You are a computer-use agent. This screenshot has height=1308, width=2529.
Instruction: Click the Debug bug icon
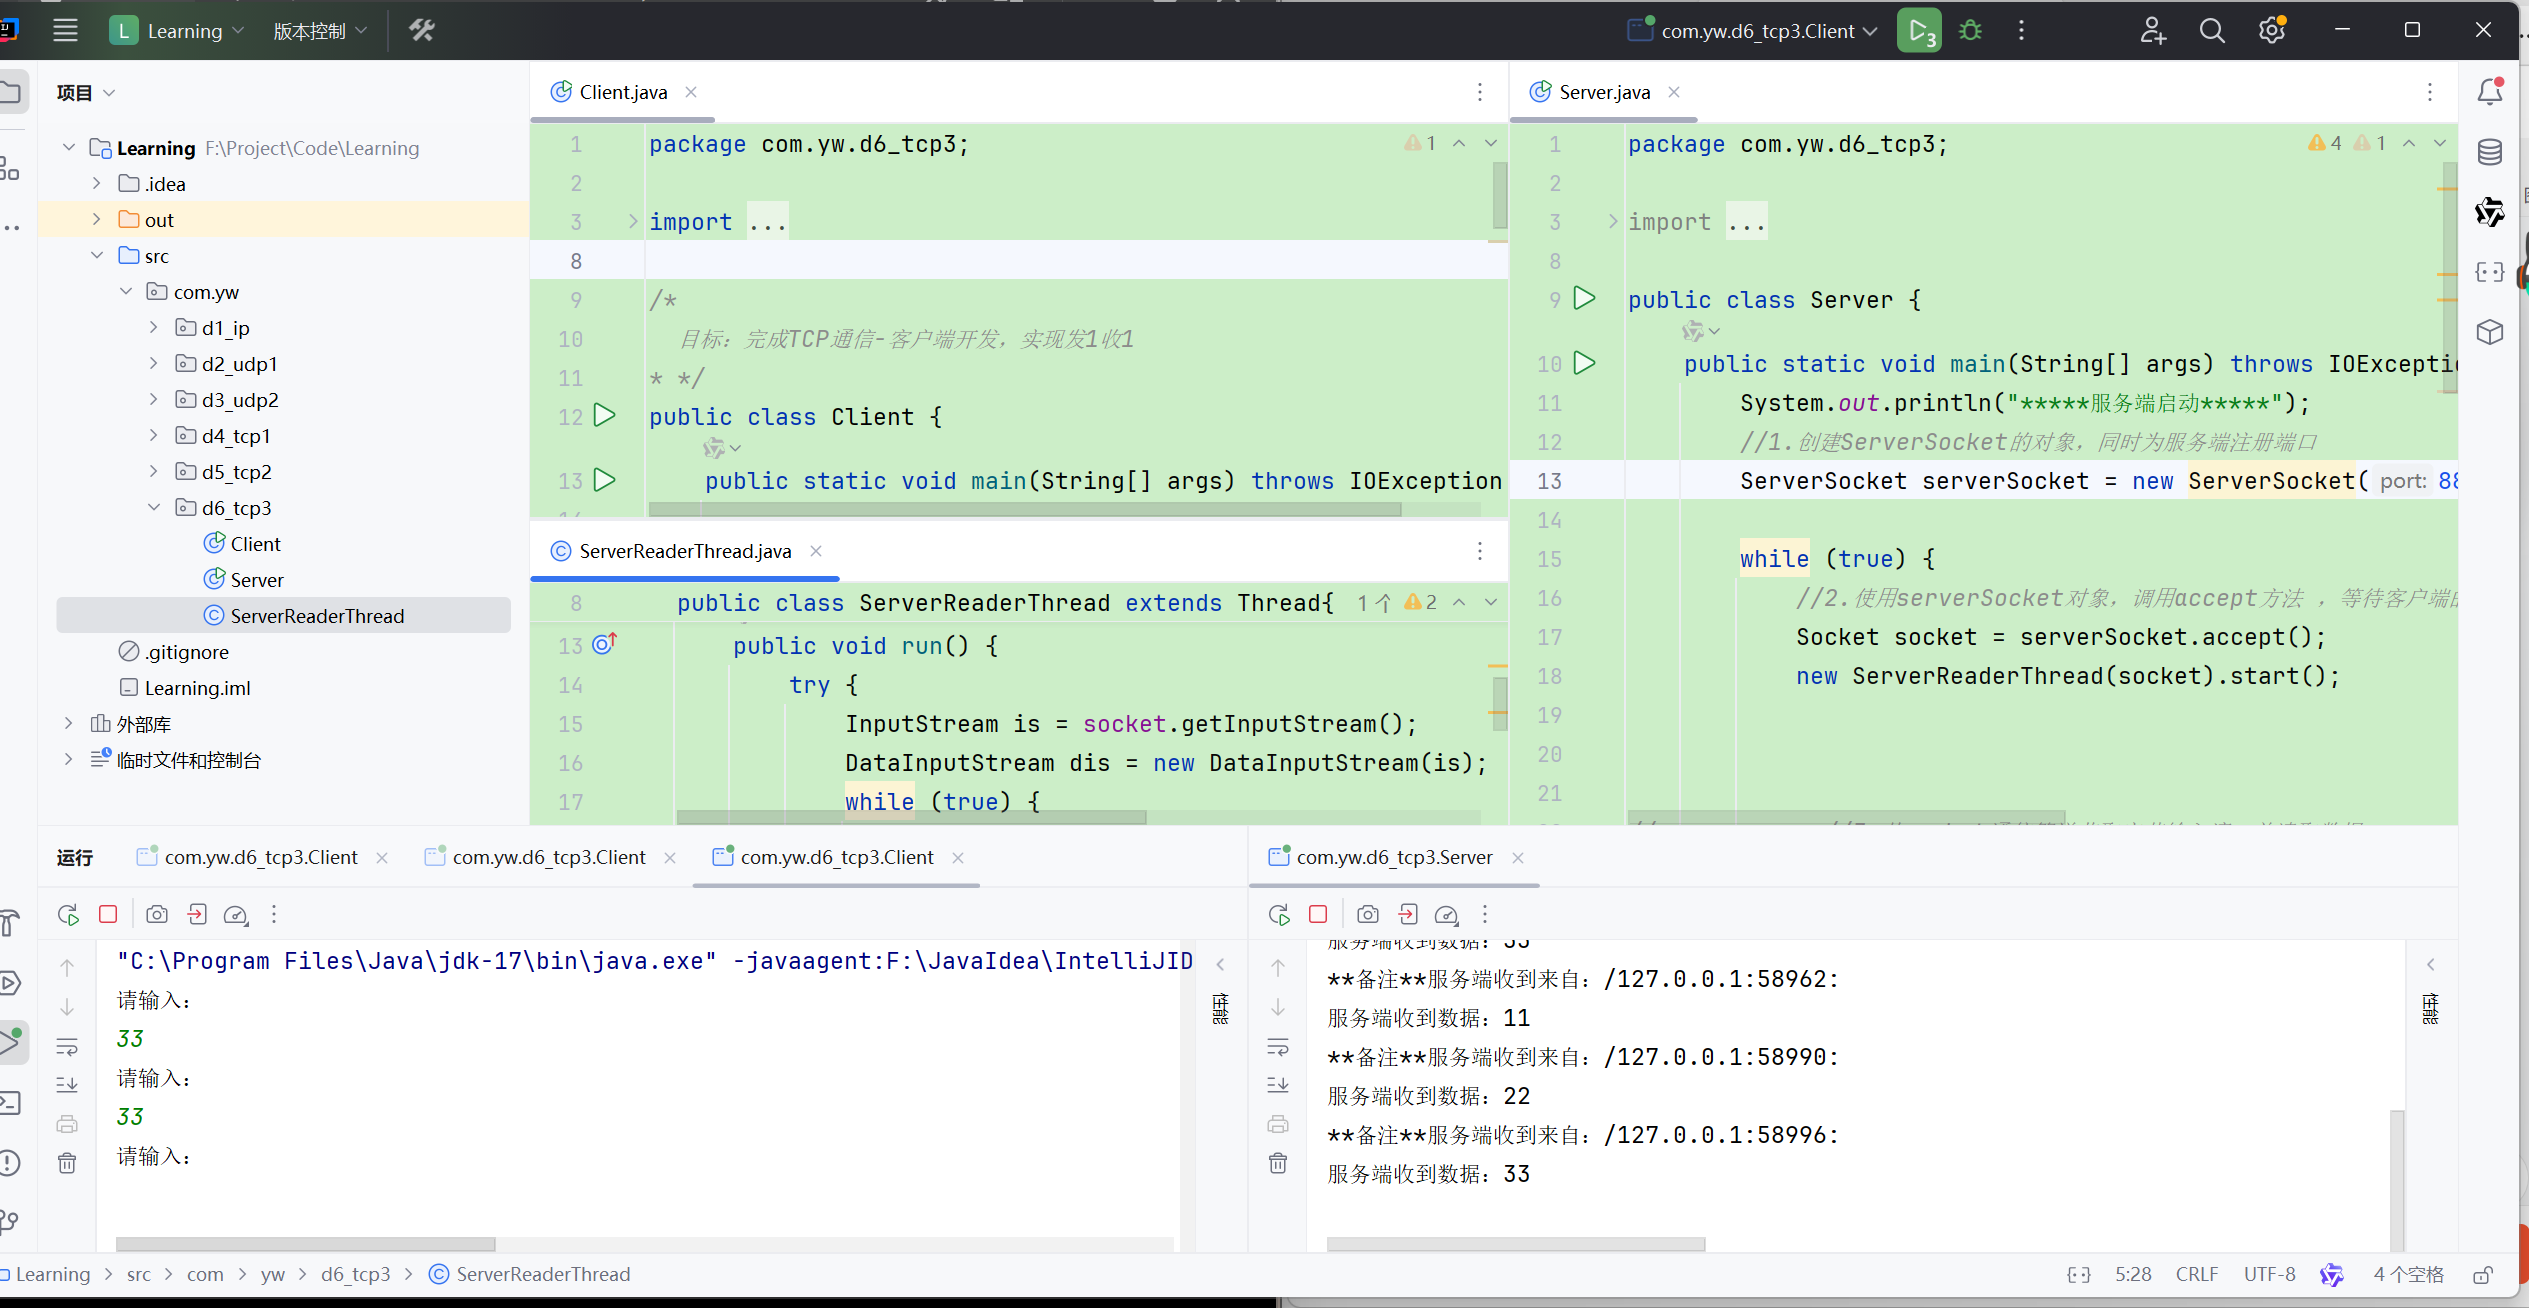pos(1970,31)
